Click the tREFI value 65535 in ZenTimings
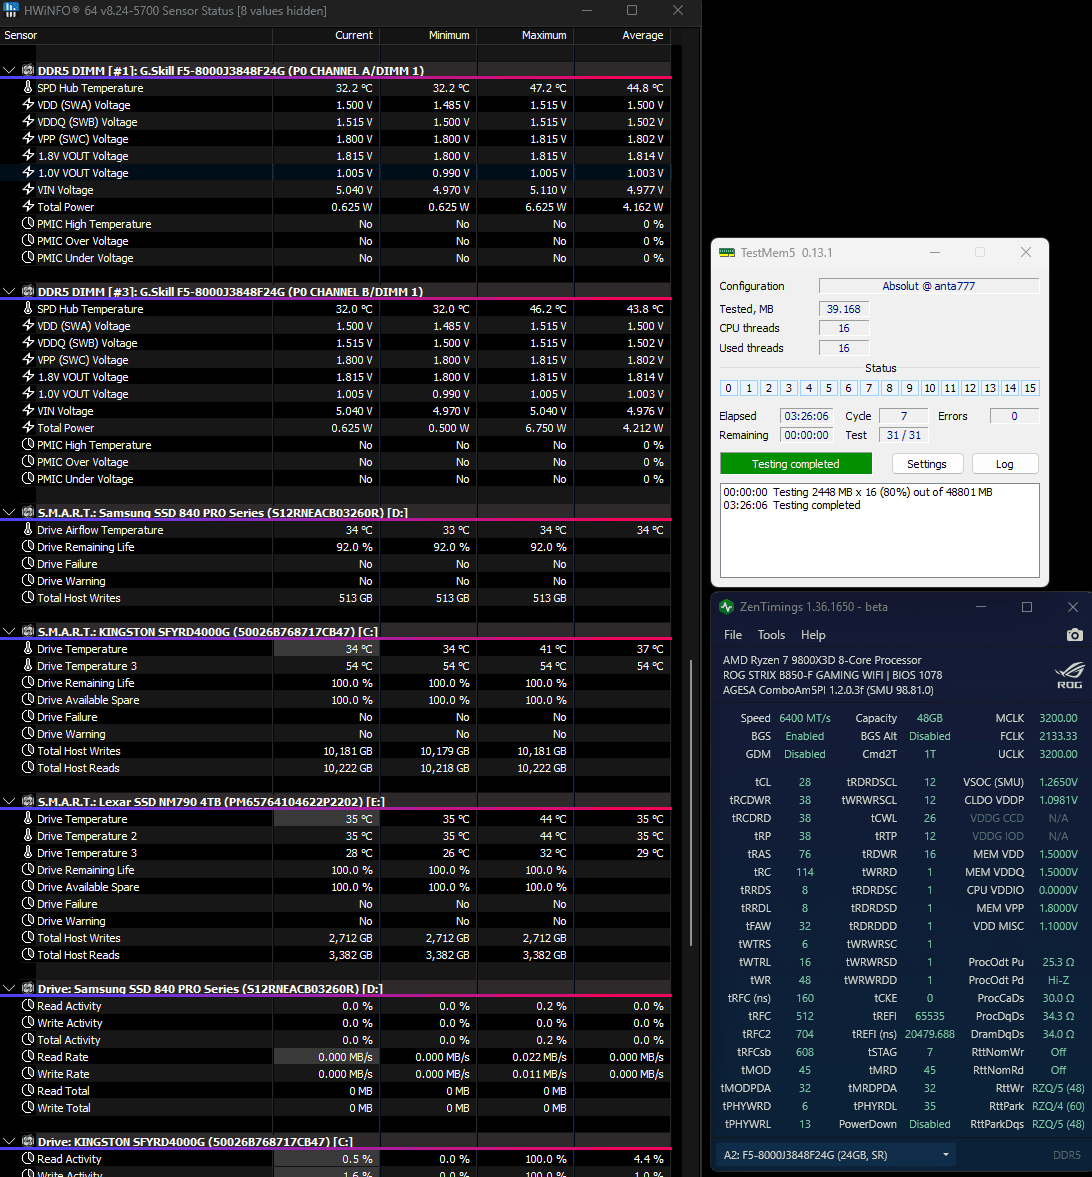The image size is (1092, 1177). point(929,1016)
